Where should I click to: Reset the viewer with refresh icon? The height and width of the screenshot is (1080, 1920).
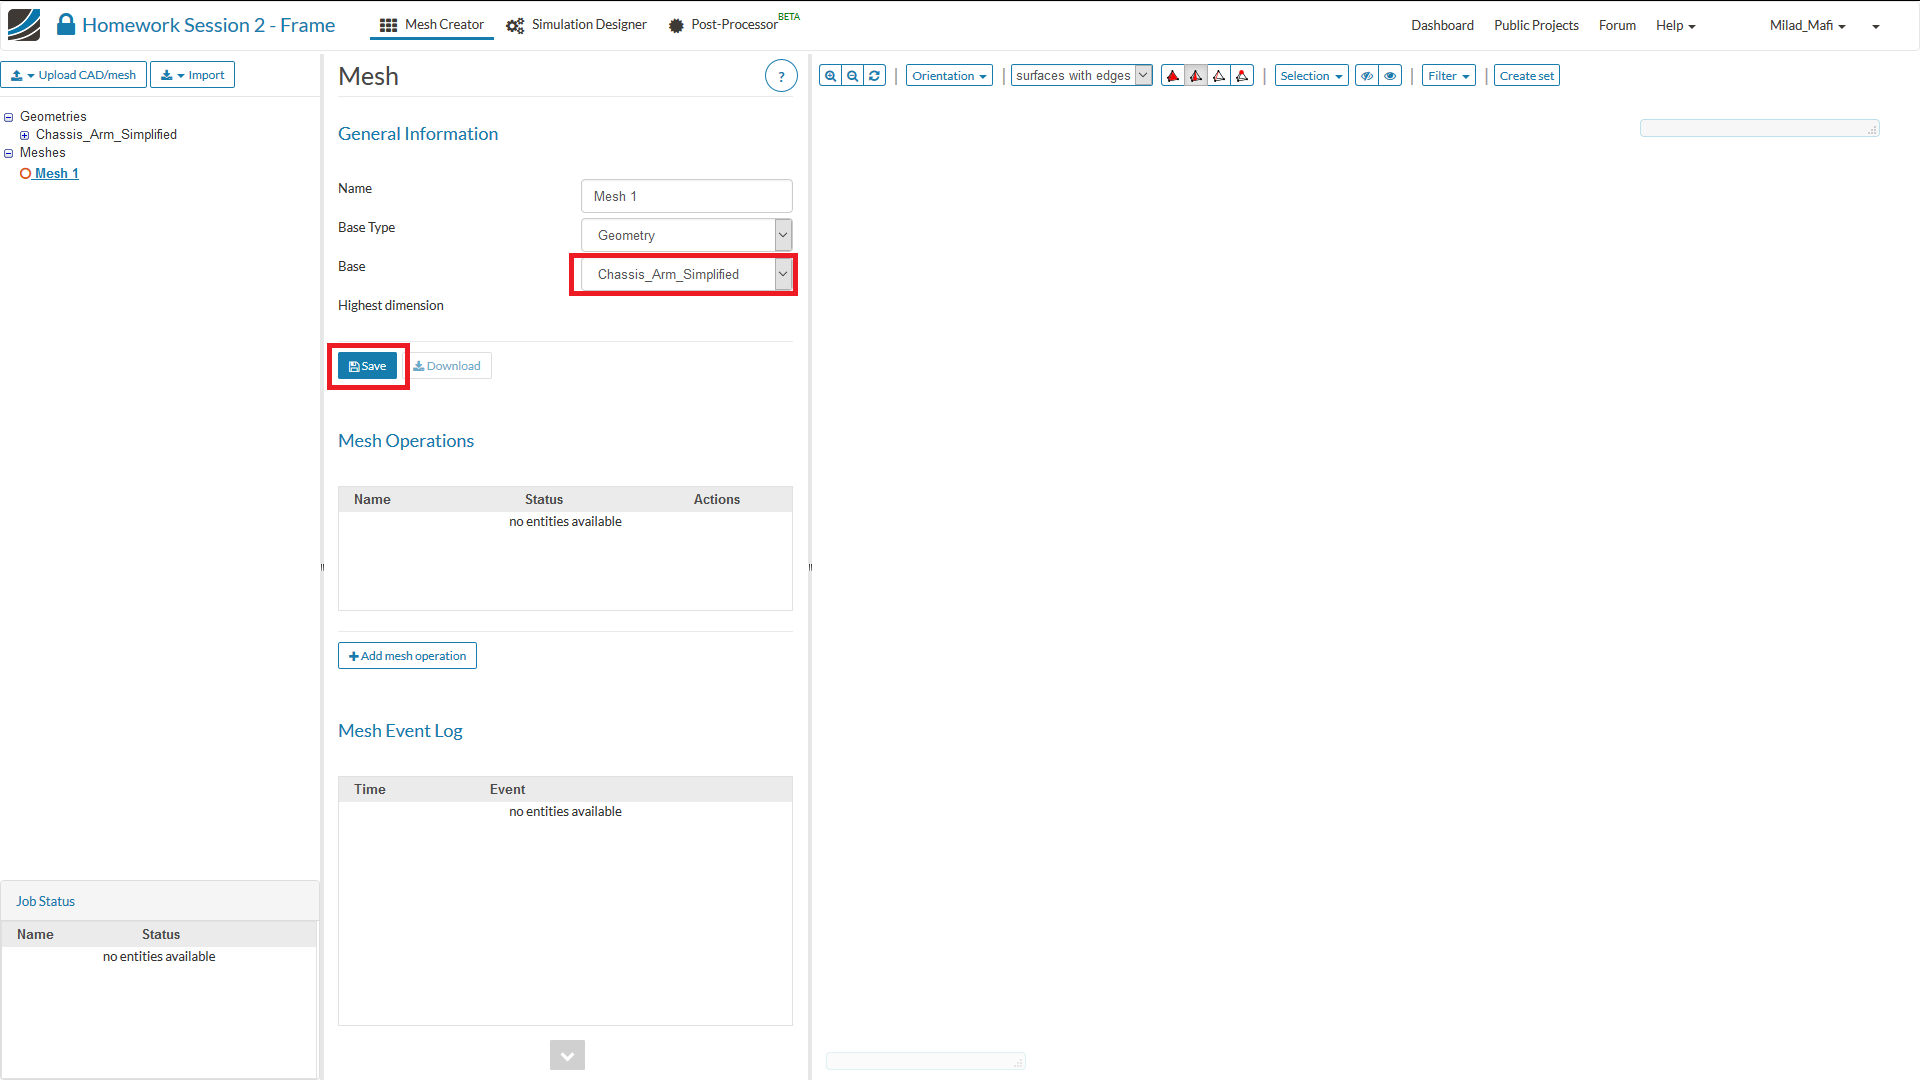875,76
